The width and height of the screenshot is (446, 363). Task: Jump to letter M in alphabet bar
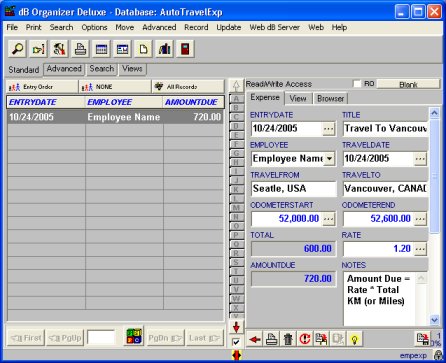[236, 208]
